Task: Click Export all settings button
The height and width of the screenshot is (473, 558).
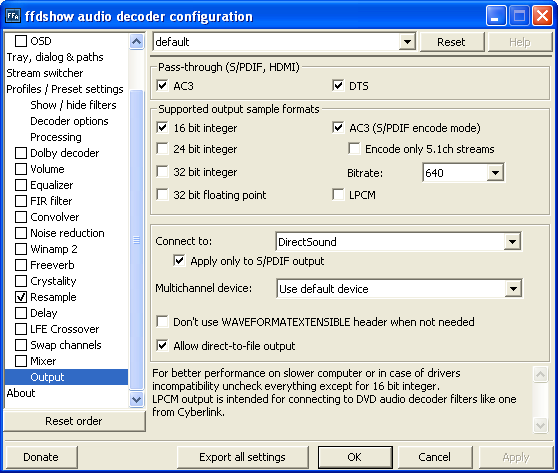Action: click(x=242, y=457)
